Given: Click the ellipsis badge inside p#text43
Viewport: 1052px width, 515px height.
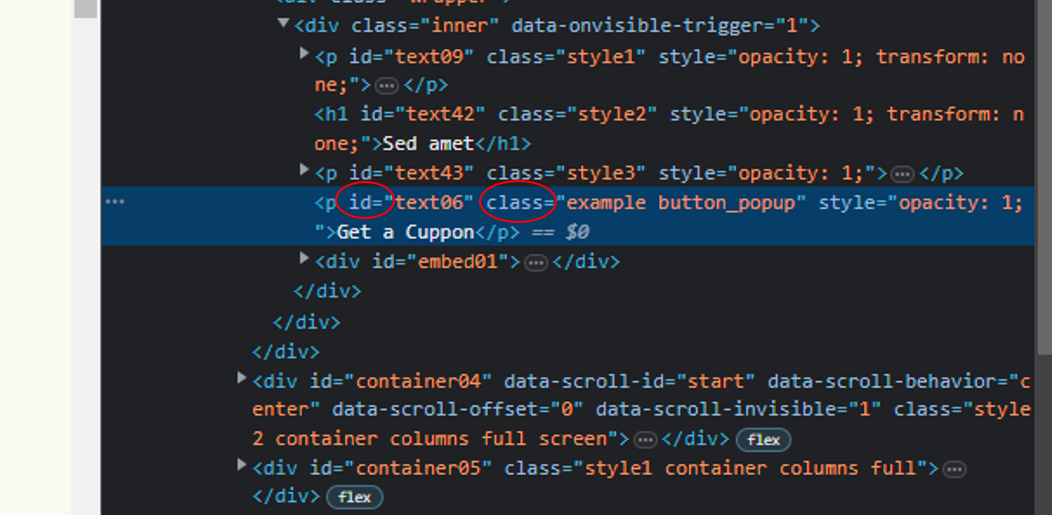Looking at the screenshot, I should click(x=903, y=174).
